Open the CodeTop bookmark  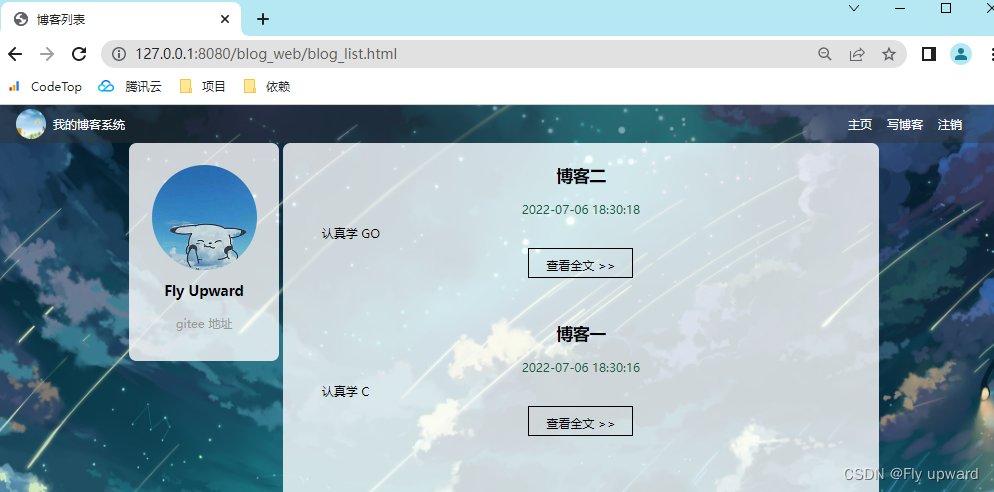(45, 87)
